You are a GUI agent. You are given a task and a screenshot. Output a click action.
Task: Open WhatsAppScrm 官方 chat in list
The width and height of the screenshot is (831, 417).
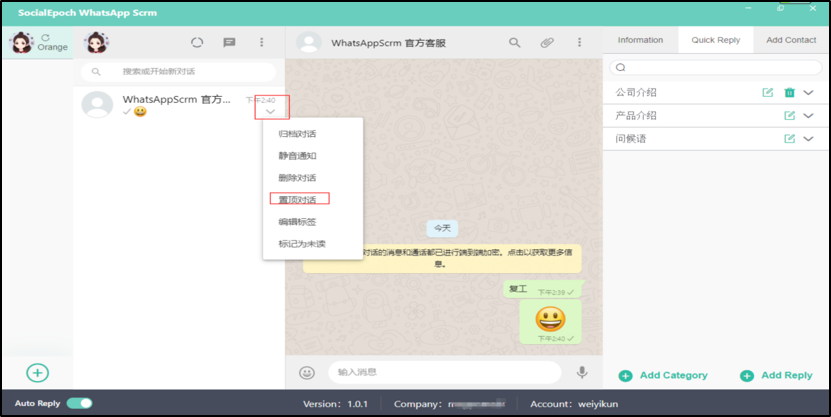pyautogui.click(x=179, y=105)
